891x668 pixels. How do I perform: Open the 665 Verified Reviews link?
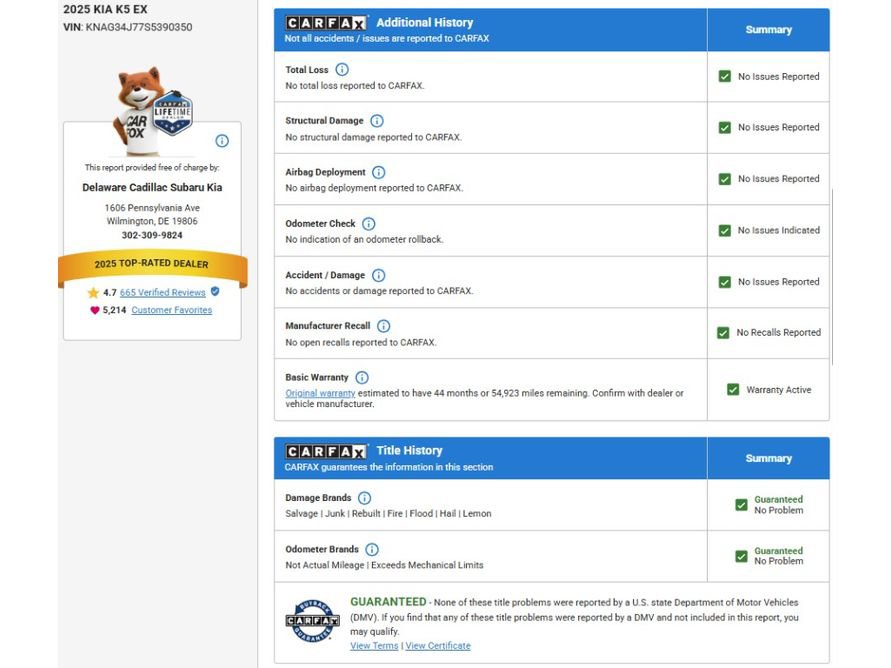163,293
